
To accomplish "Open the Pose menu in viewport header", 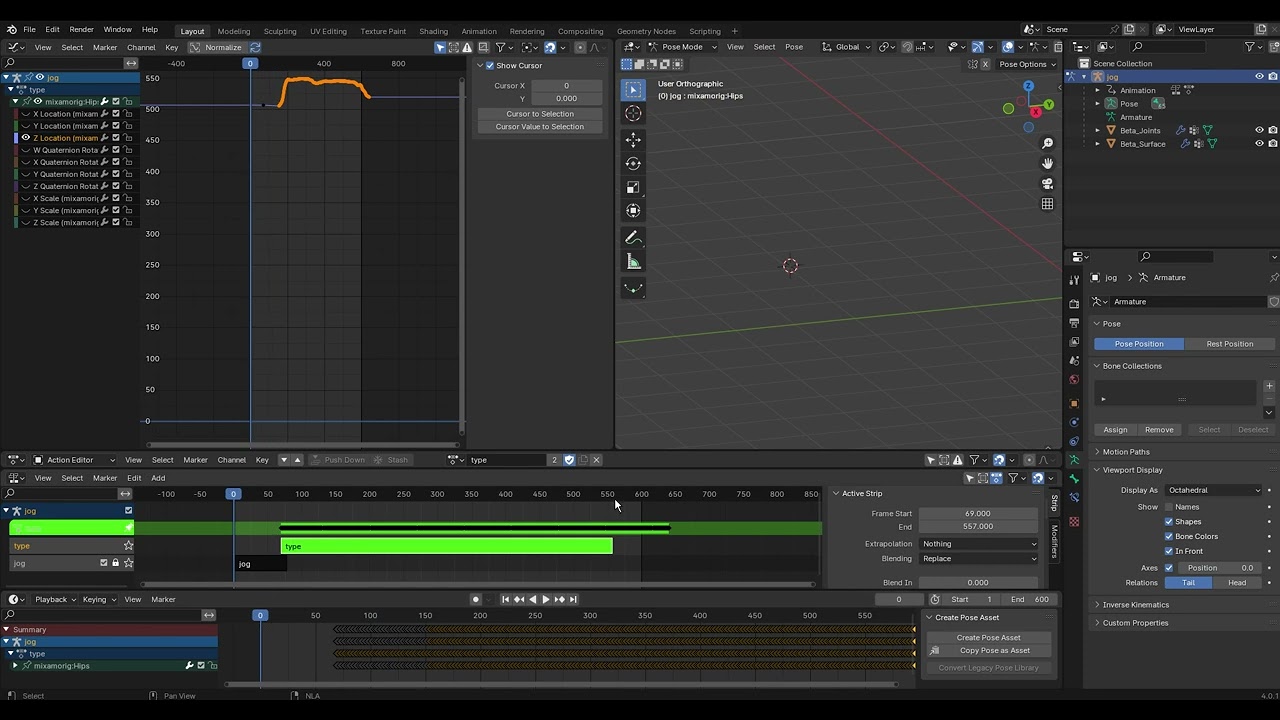I will coord(794,47).
